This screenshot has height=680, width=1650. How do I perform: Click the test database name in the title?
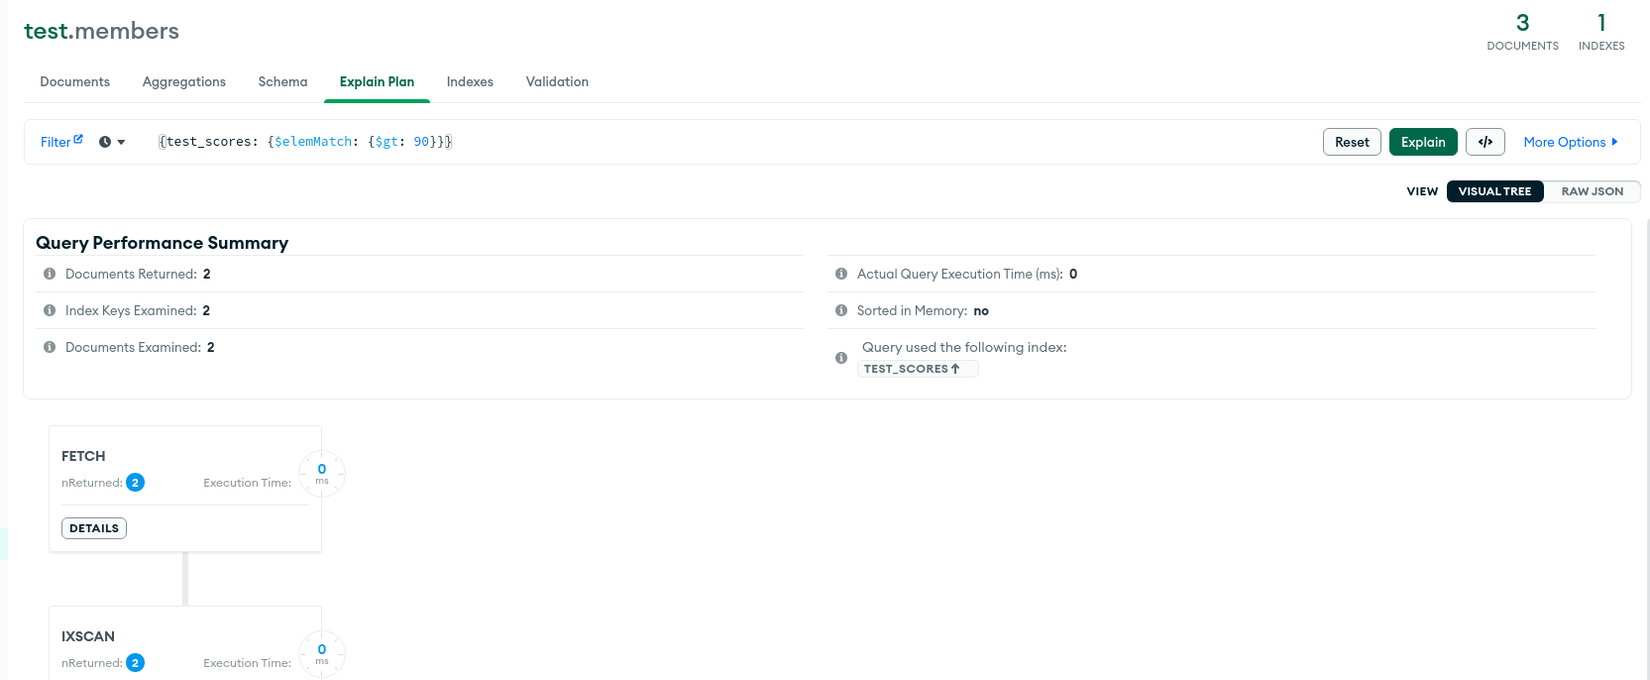click(46, 31)
